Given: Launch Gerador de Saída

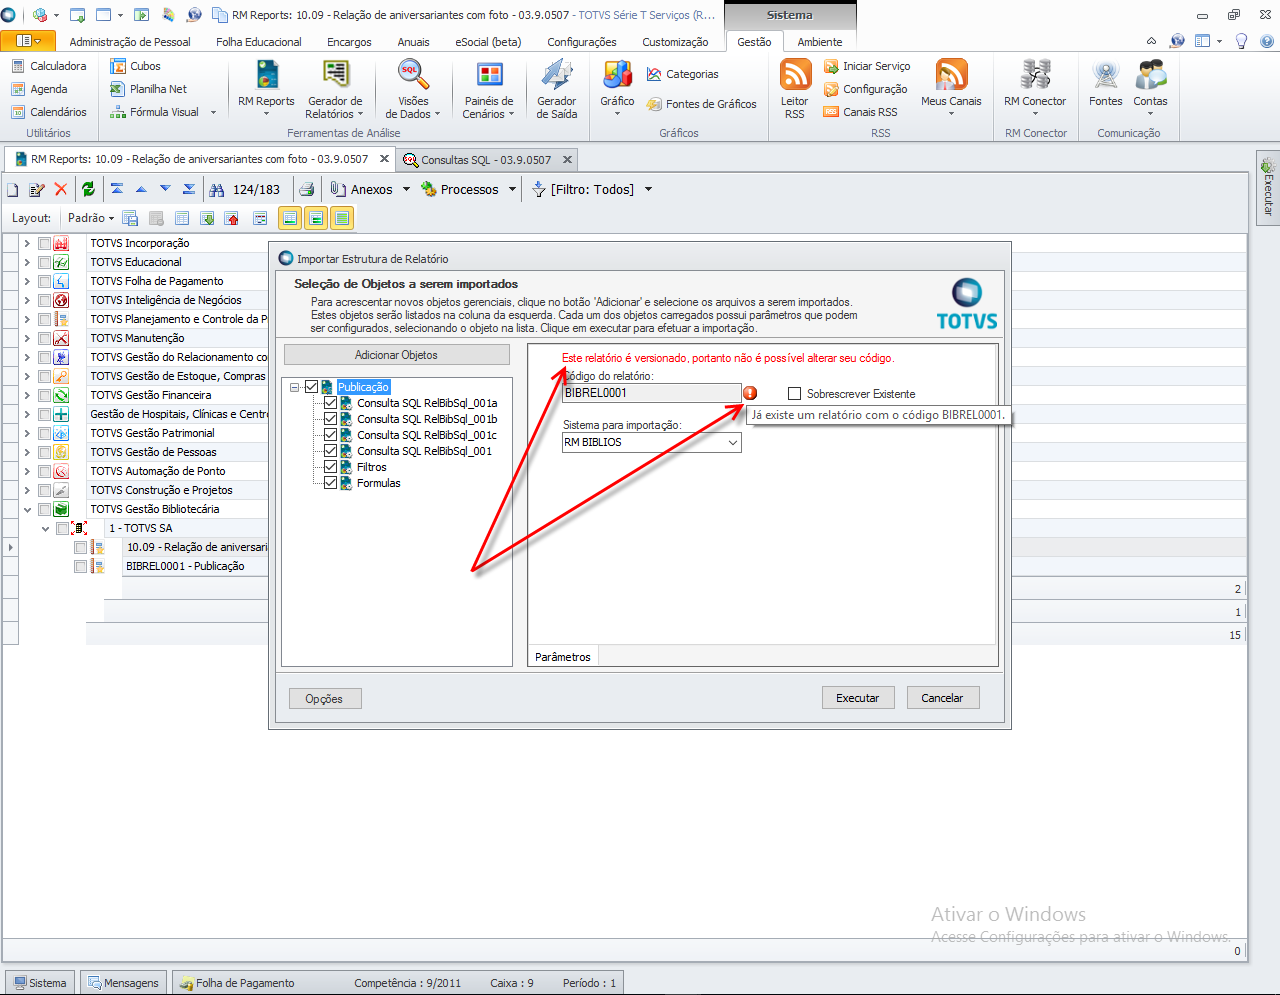Looking at the screenshot, I should [557, 88].
